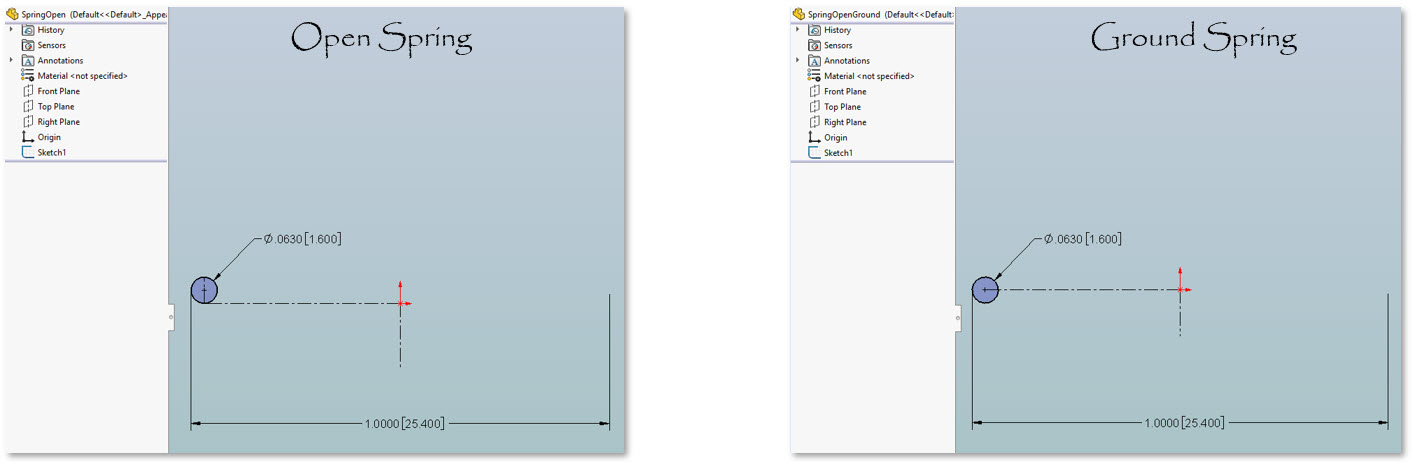
Task: Select 'Right Plane' label in SpringOpenGround tree
Action: click(x=845, y=122)
